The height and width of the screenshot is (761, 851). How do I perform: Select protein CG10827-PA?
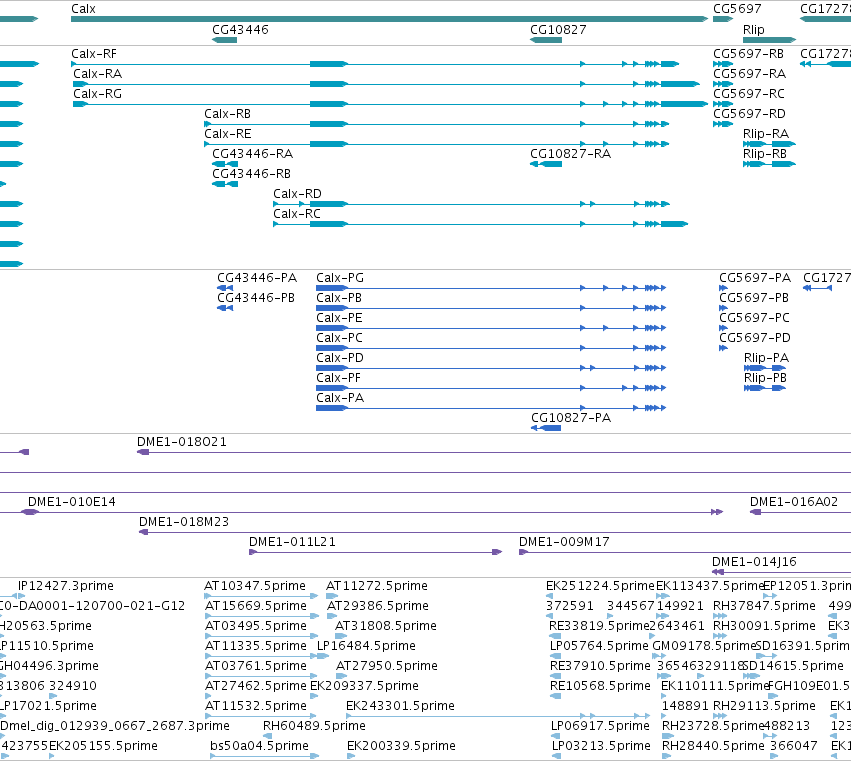tap(571, 418)
